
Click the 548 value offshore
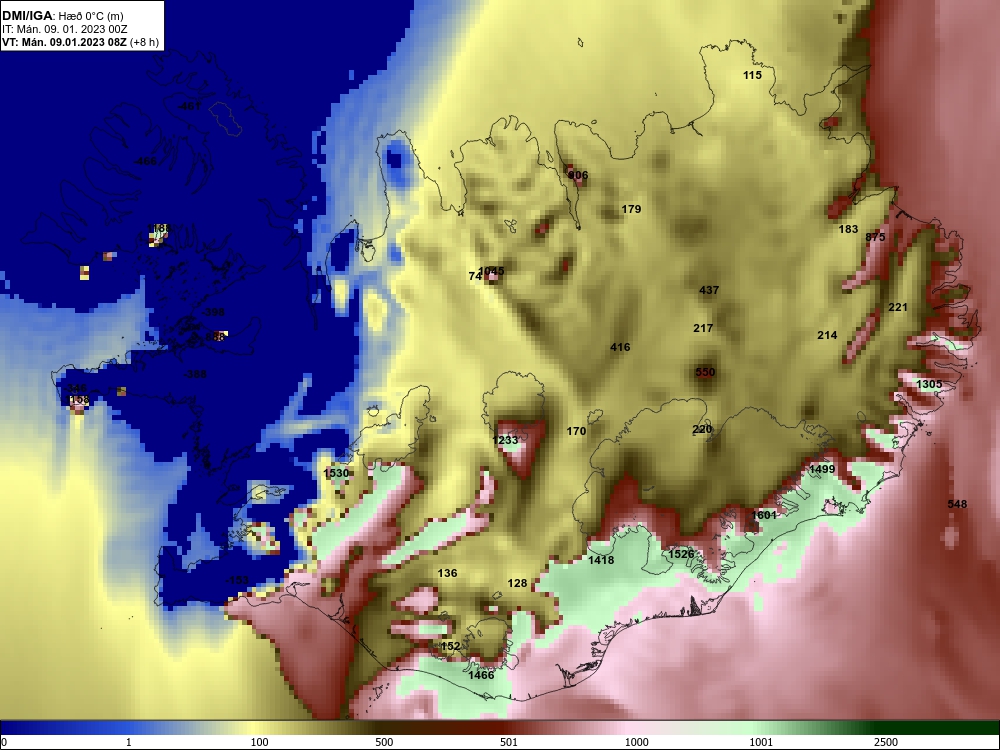[957, 504]
